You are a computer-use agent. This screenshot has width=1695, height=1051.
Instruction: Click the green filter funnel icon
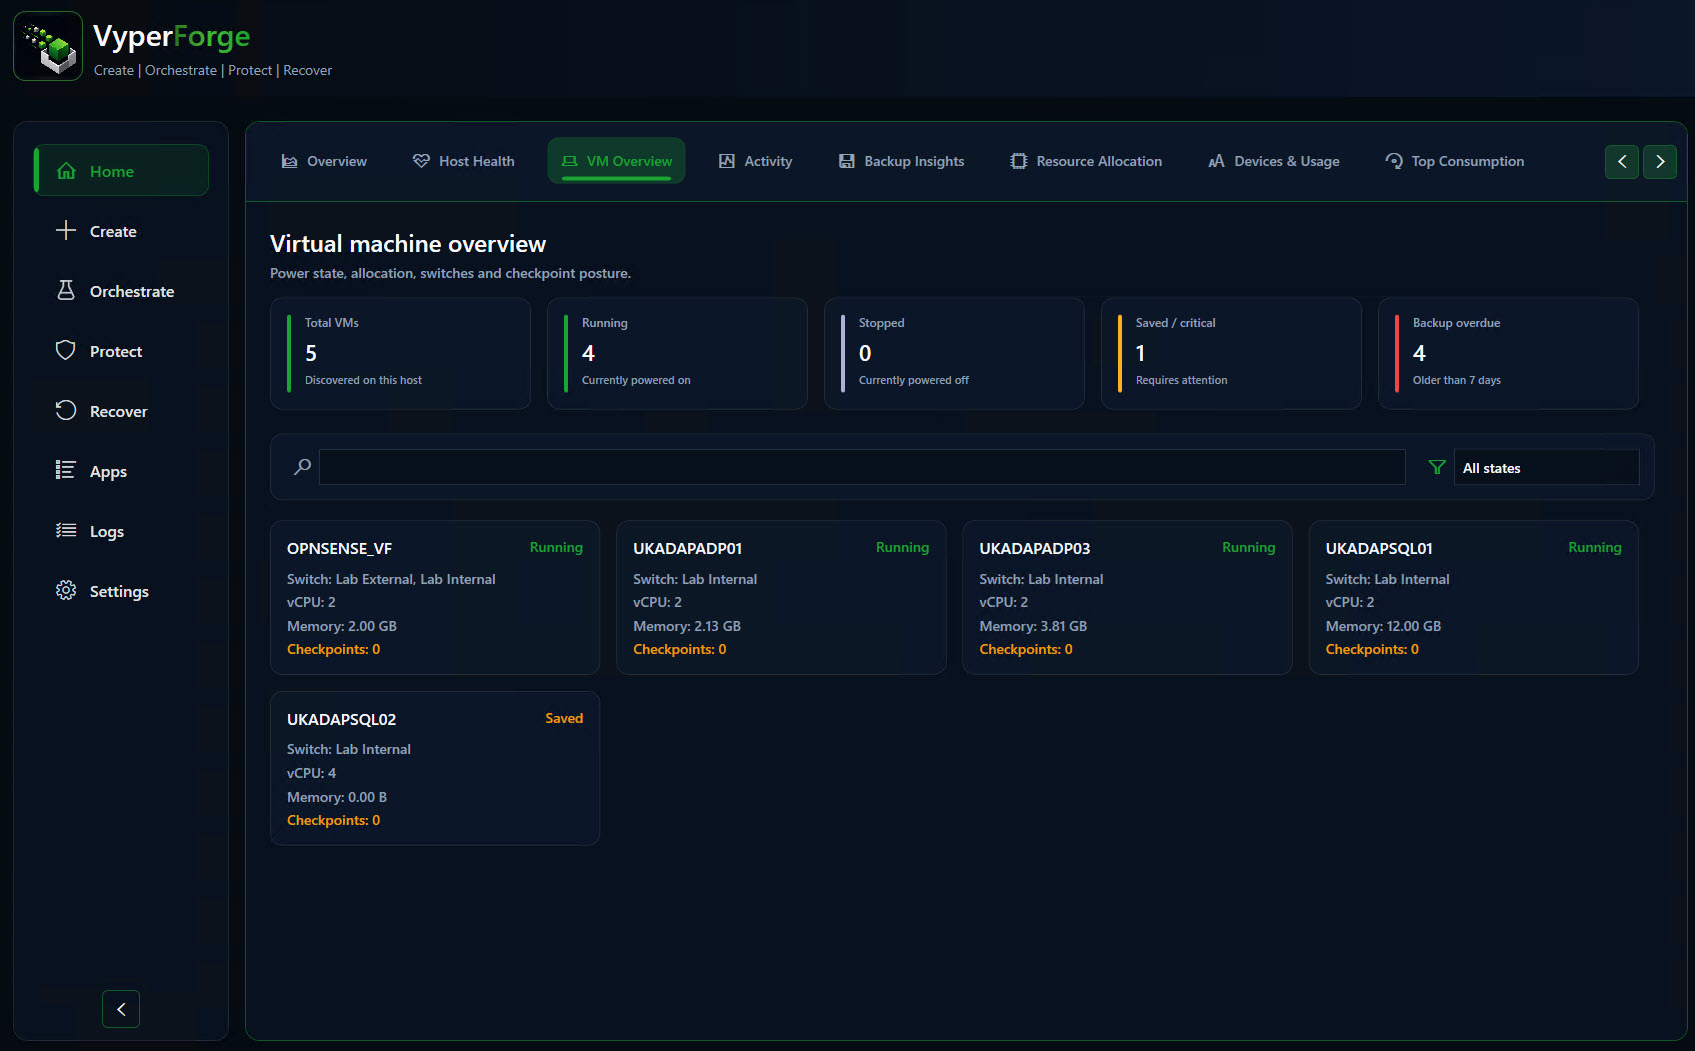[1437, 467]
